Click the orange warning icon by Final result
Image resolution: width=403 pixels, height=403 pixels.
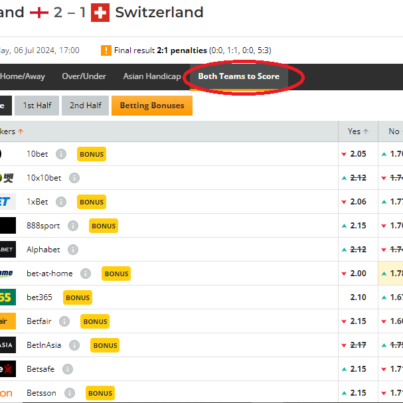pos(106,50)
